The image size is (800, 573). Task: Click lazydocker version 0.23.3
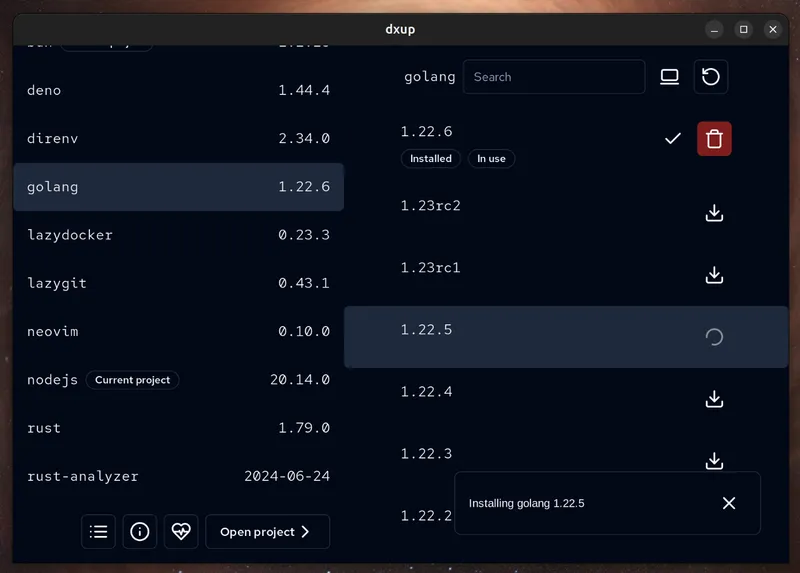(304, 235)
